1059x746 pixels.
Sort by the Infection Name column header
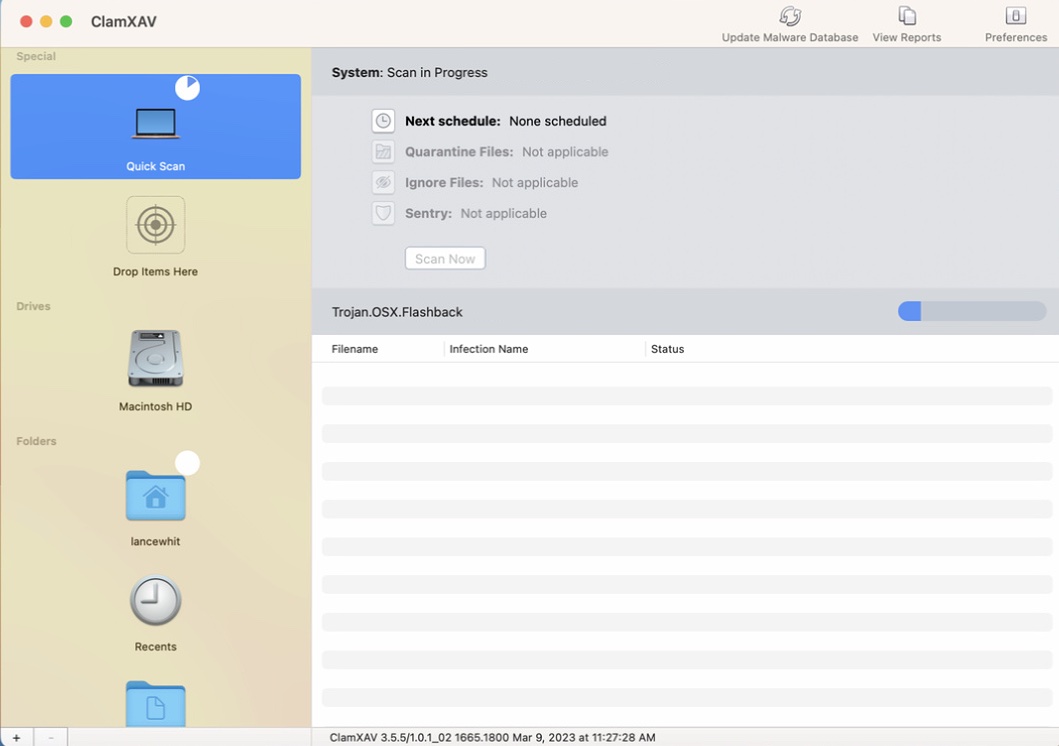click(489, 349)
